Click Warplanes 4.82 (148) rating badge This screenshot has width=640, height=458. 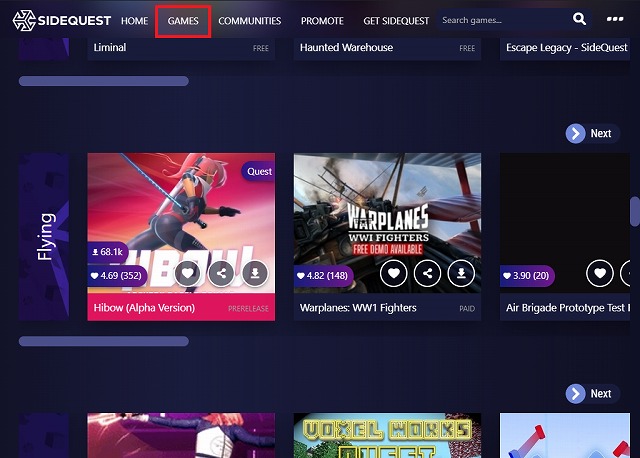point(323,276)
